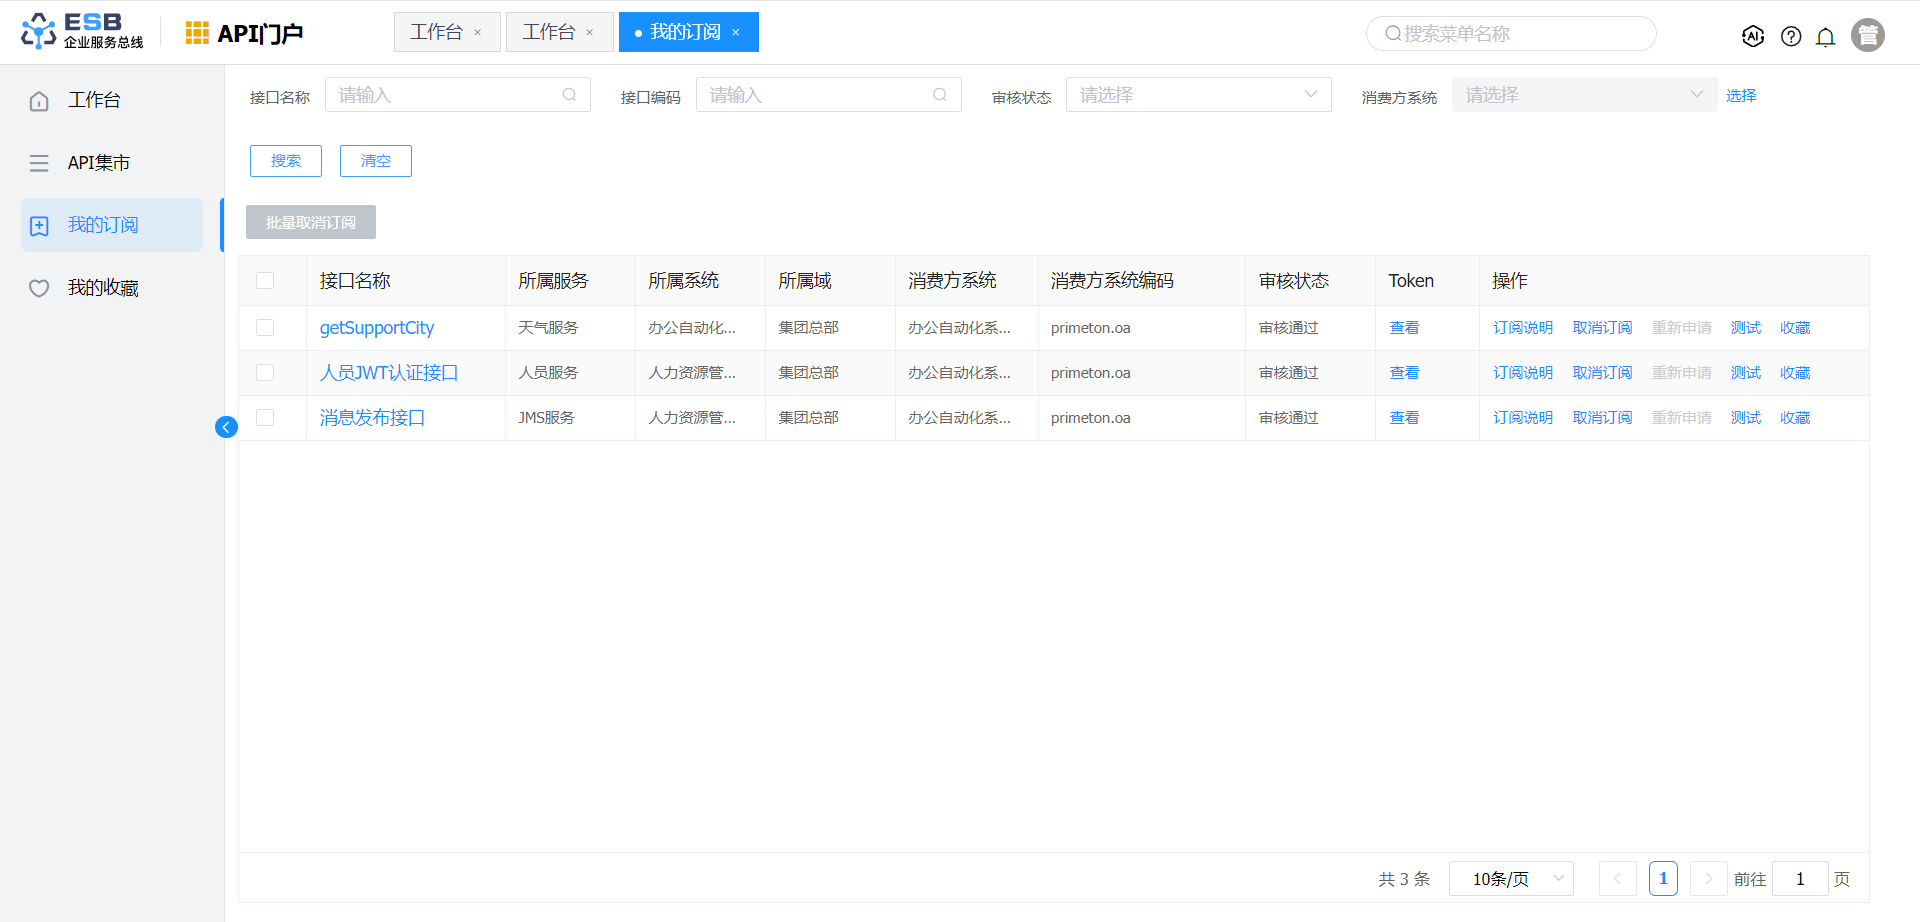Image resolution: width=1920 pixels, height=922 pixels.
Task: Click the AI assistant icon in header
Action: 1752,36
